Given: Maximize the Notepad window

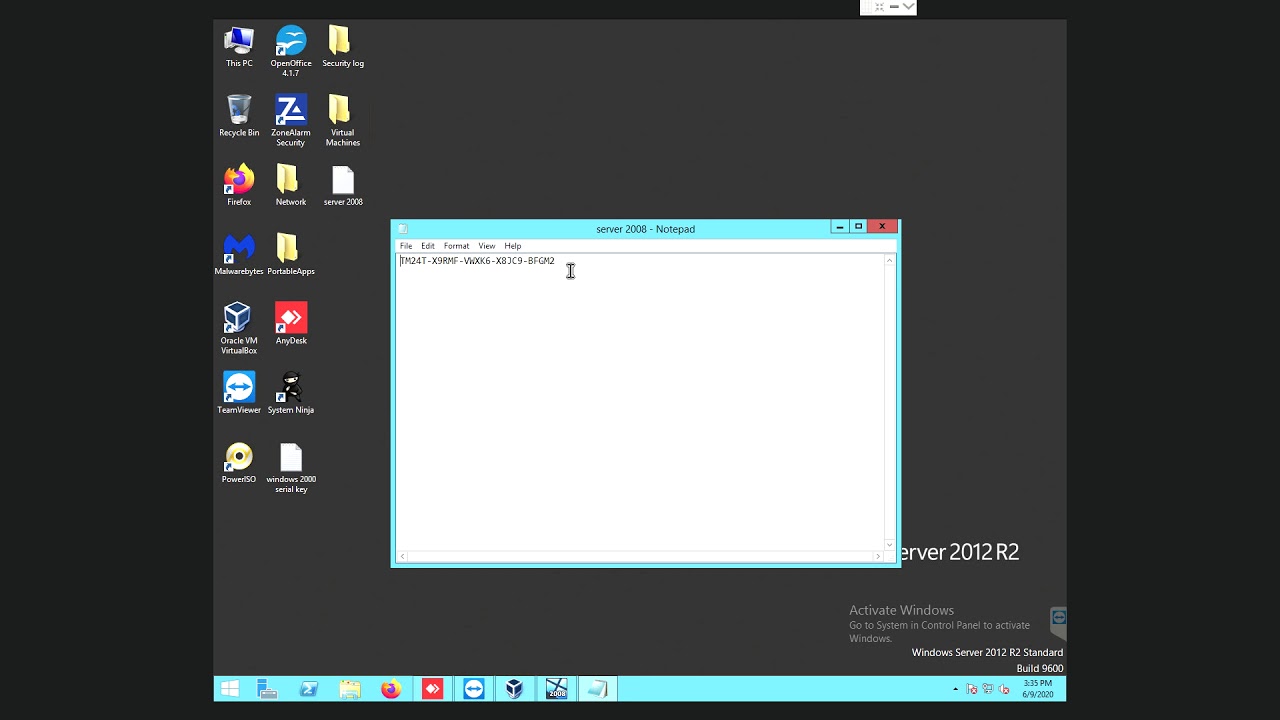Looking at the screenshot, I should tap(858, 227).
